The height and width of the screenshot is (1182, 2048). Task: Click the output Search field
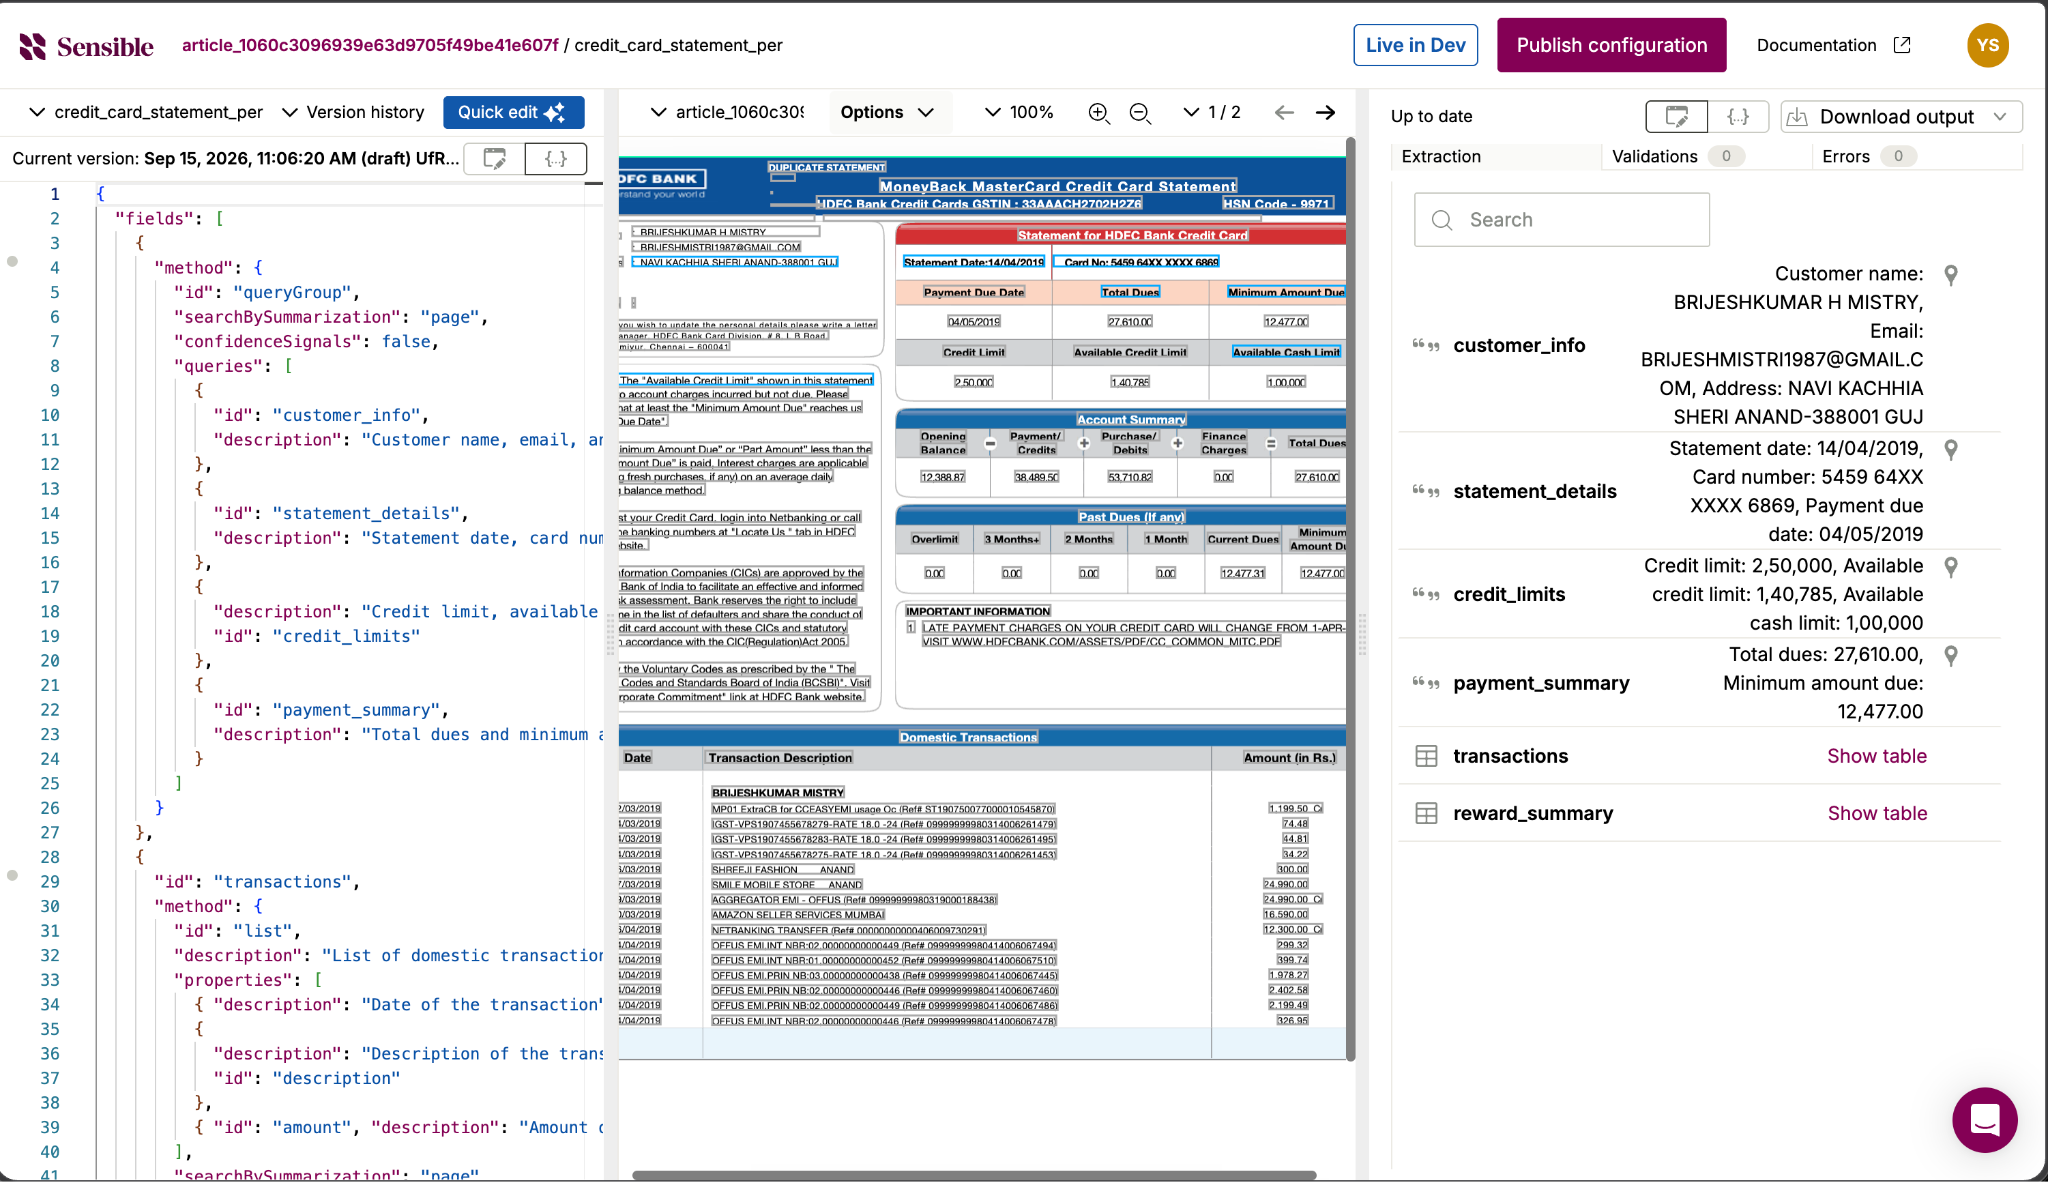[1561, 220]
